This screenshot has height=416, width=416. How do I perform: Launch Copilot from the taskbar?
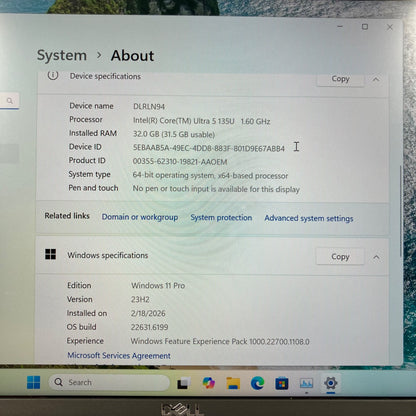tap(209, 383)
